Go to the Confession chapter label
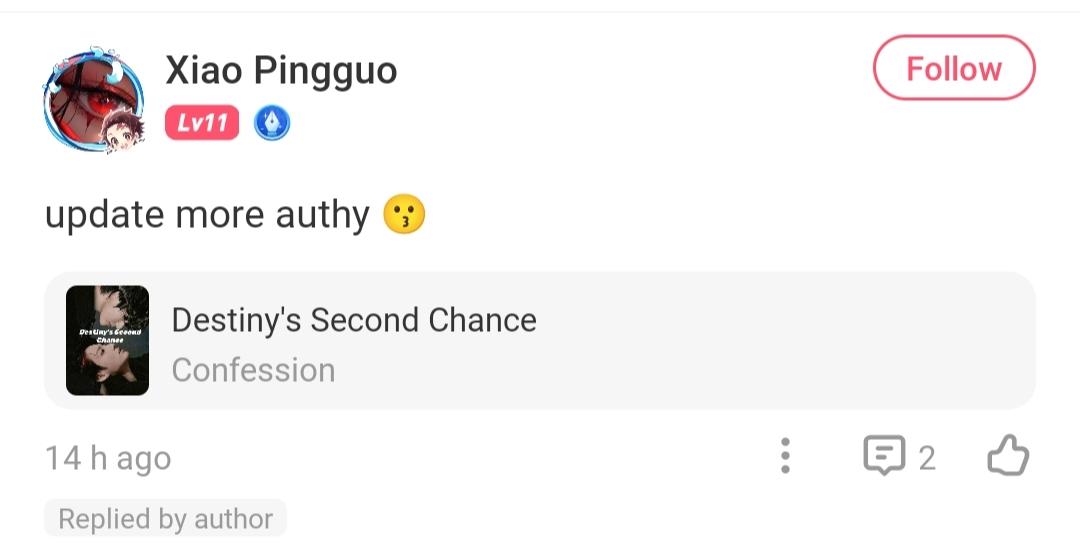Viewport: 1080px width, 552px height. [x=253, y=370]
